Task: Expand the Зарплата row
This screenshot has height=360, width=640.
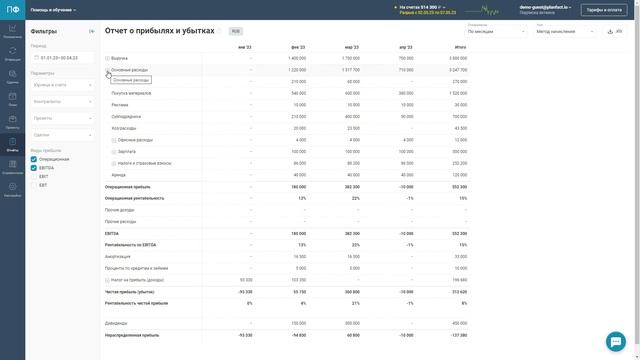Action: click(114, 151)
